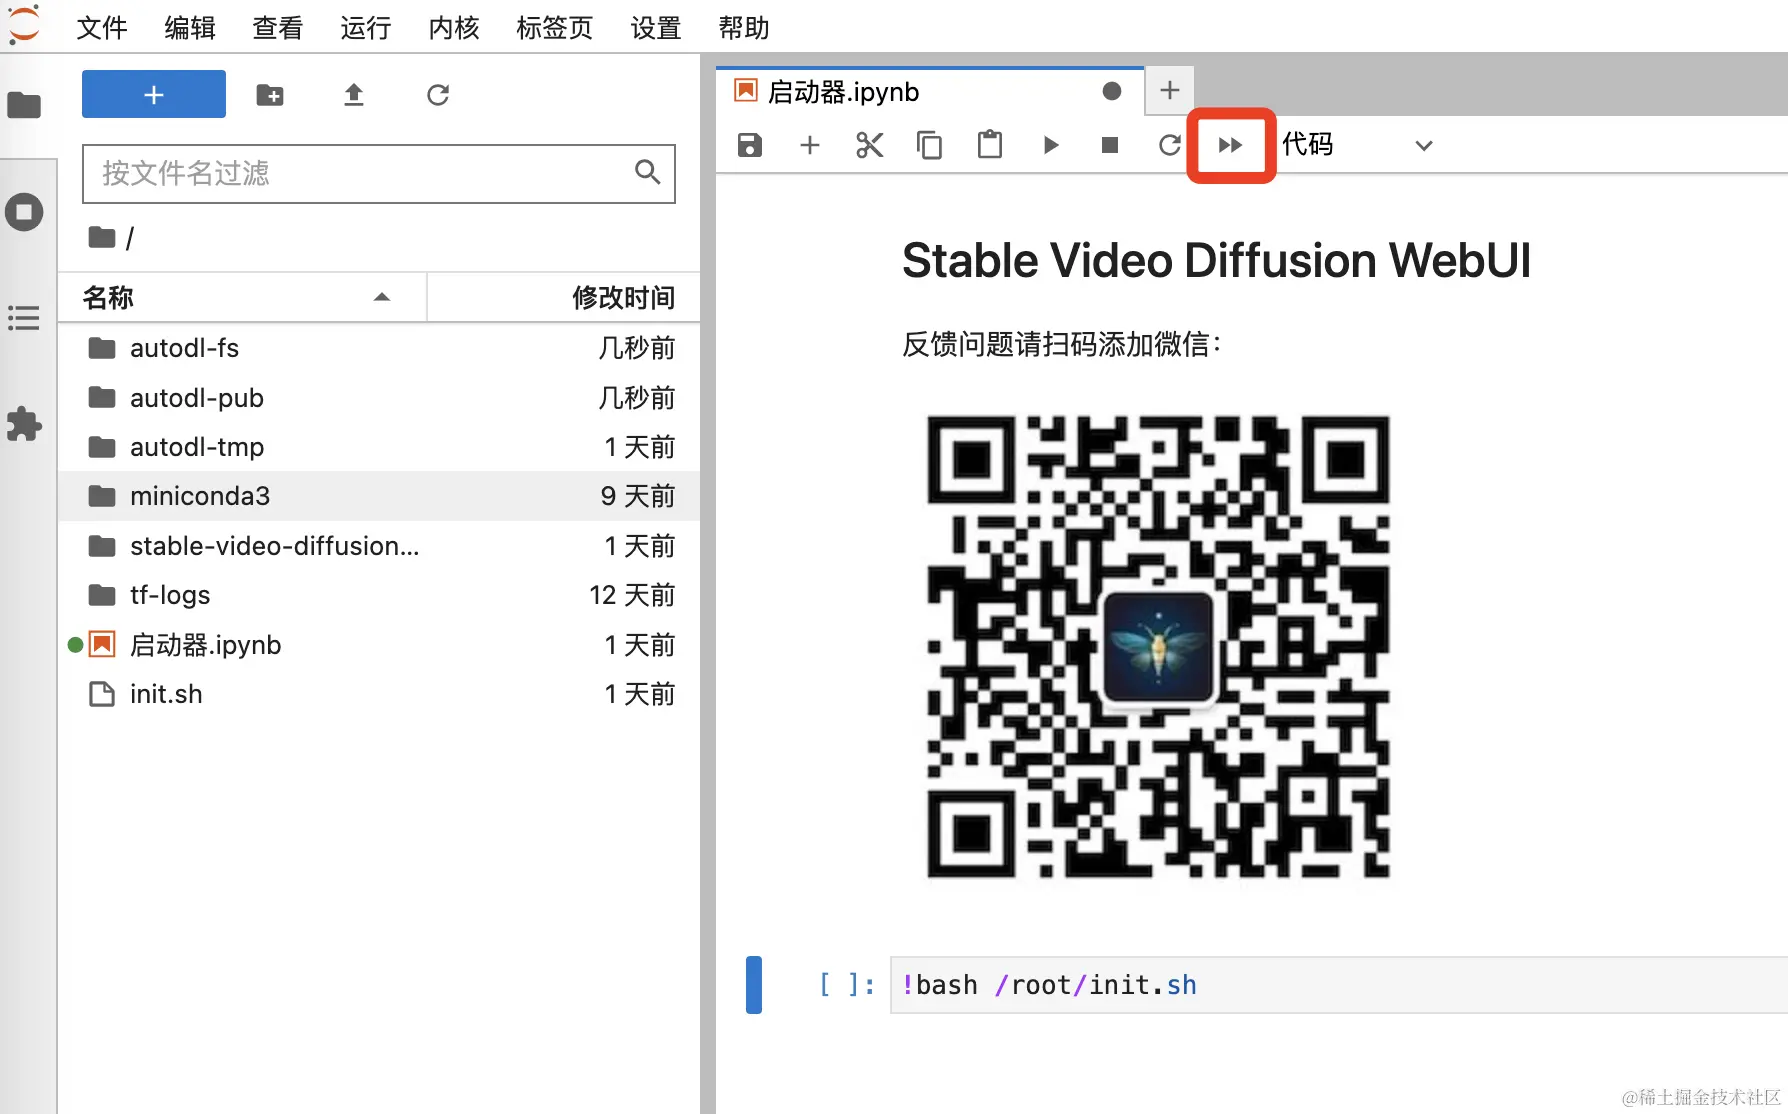This screenshot has width=1788, height=1114.
Task: Open the 设置 menu
Action: point(656,28)
